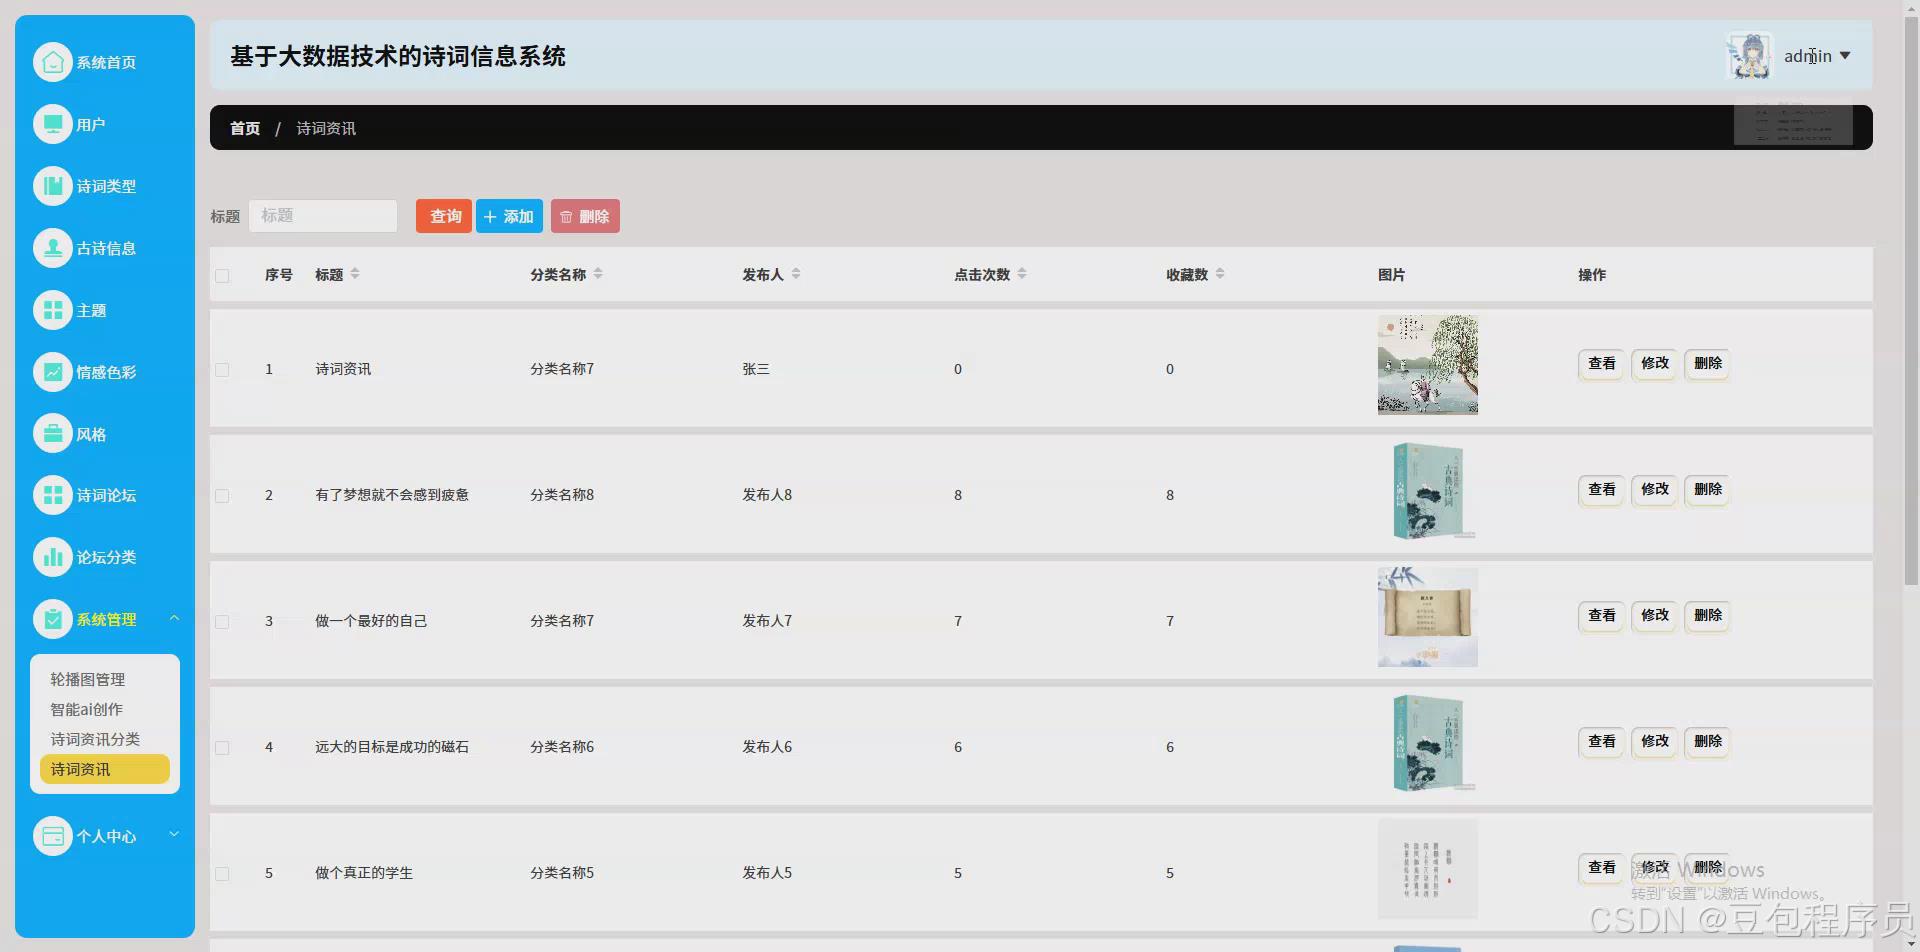Click the 风格 briefcase icon

[53, 434]
